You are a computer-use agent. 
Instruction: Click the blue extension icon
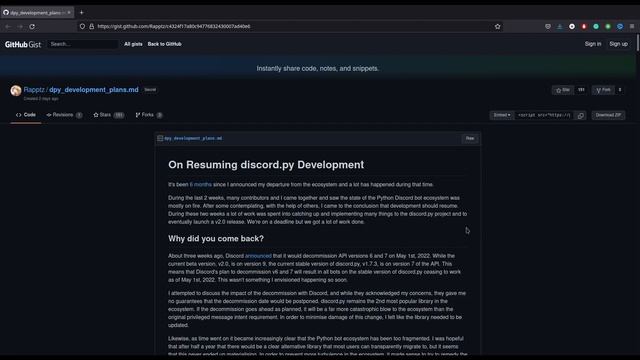620,27
